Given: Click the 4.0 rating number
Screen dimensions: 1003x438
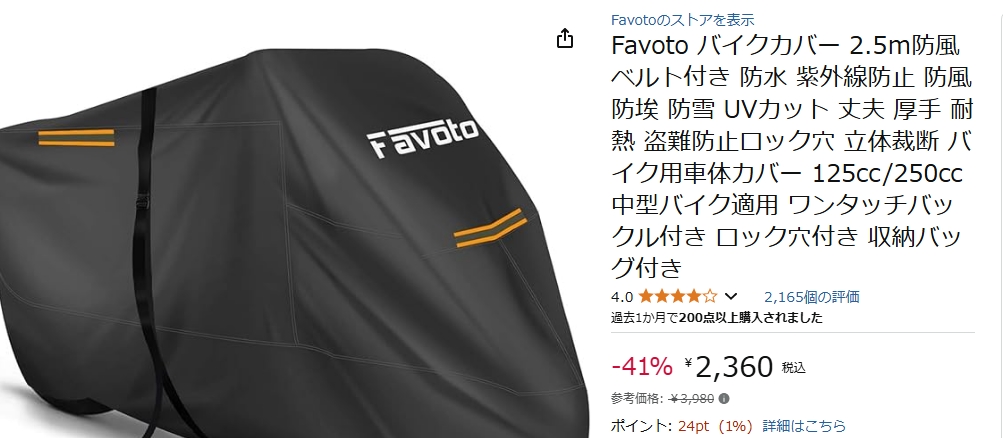Looking at the screenshot, I should (x=622, y=297).
